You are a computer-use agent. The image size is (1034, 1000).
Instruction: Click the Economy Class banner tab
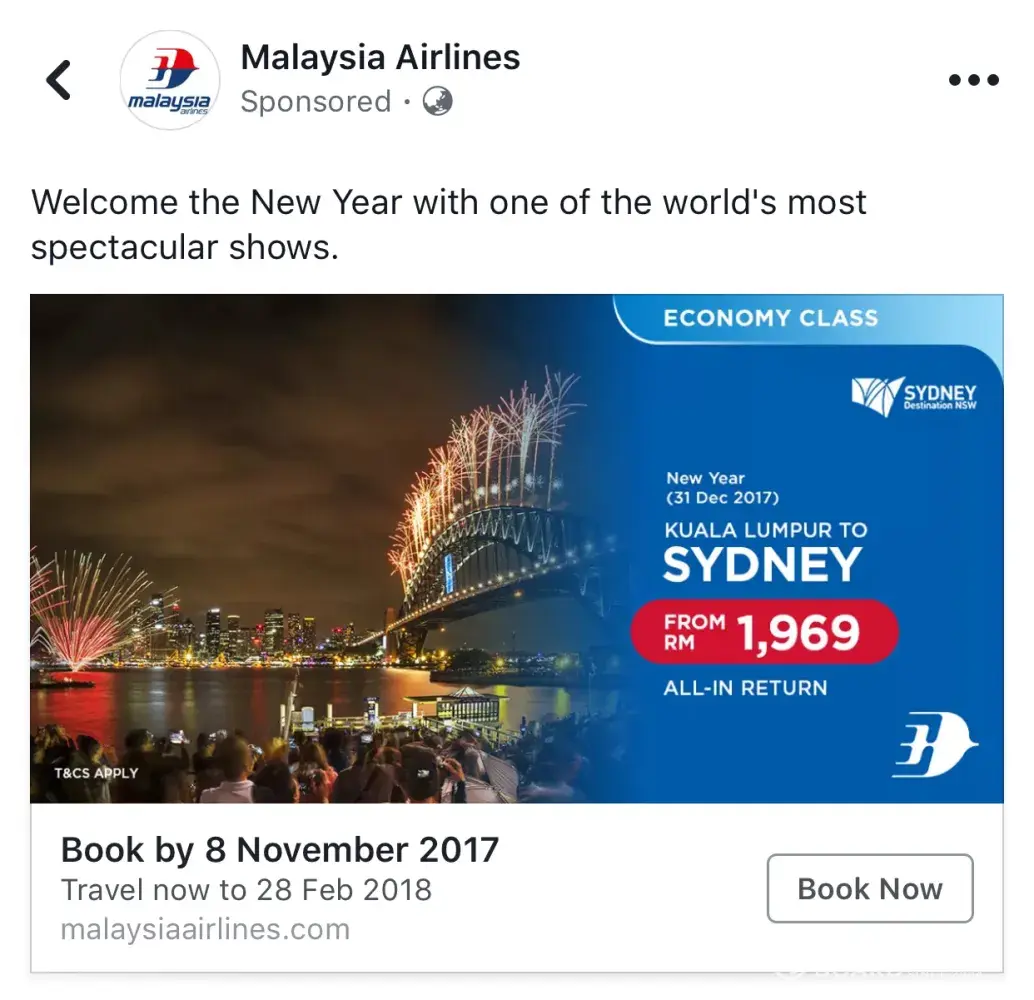point(770,318)
